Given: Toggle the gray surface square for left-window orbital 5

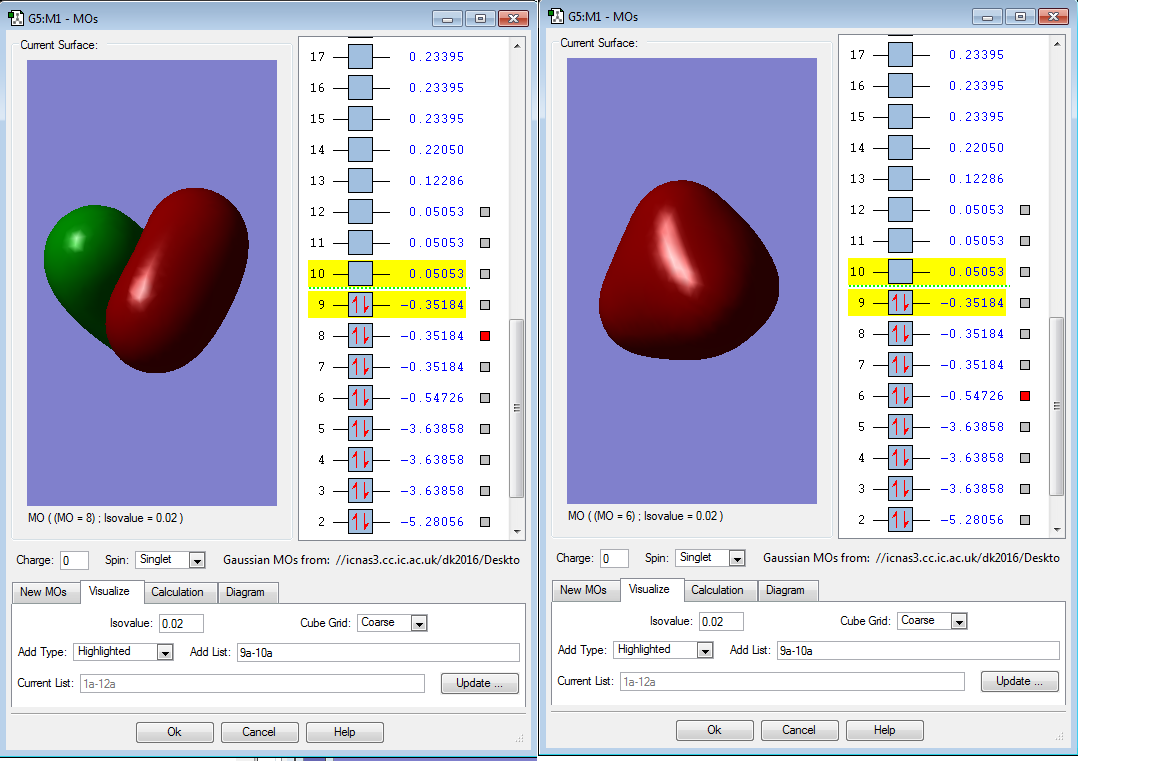Looking at the screenshot, I should (485, 429).
